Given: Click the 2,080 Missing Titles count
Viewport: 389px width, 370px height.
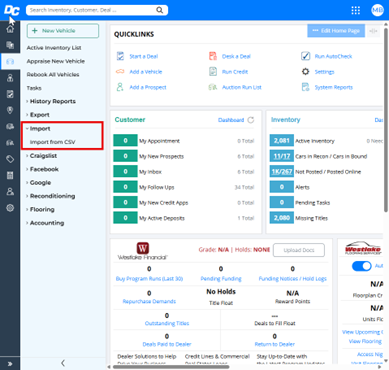Looking at the screenshot, I should point(282,218).
